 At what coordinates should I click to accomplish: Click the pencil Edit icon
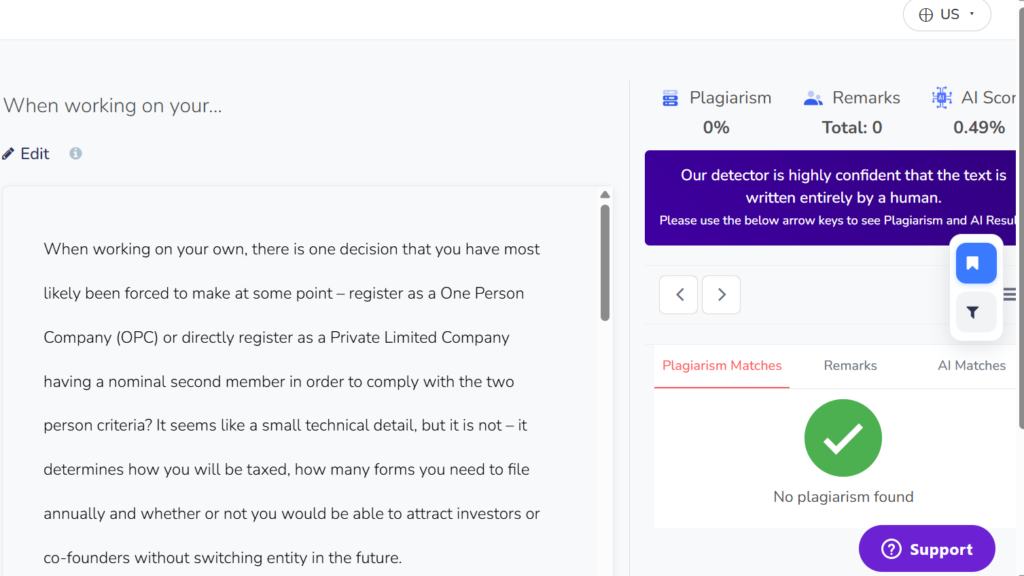click(8, 154)
